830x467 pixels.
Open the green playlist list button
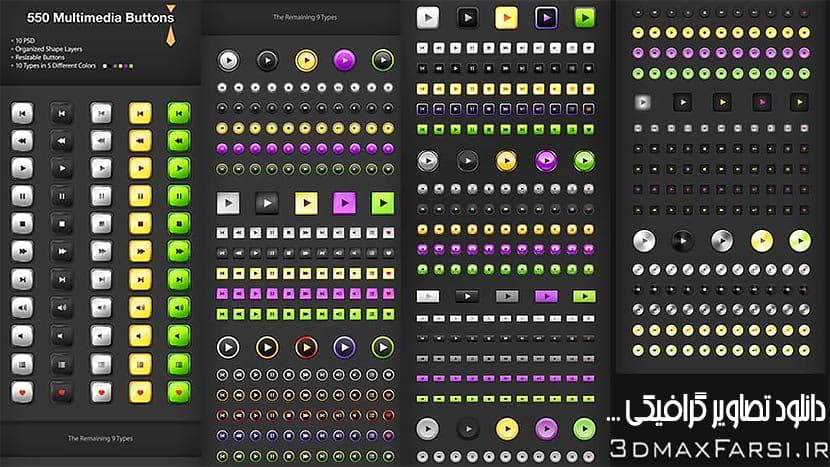[x=180, y=362]
